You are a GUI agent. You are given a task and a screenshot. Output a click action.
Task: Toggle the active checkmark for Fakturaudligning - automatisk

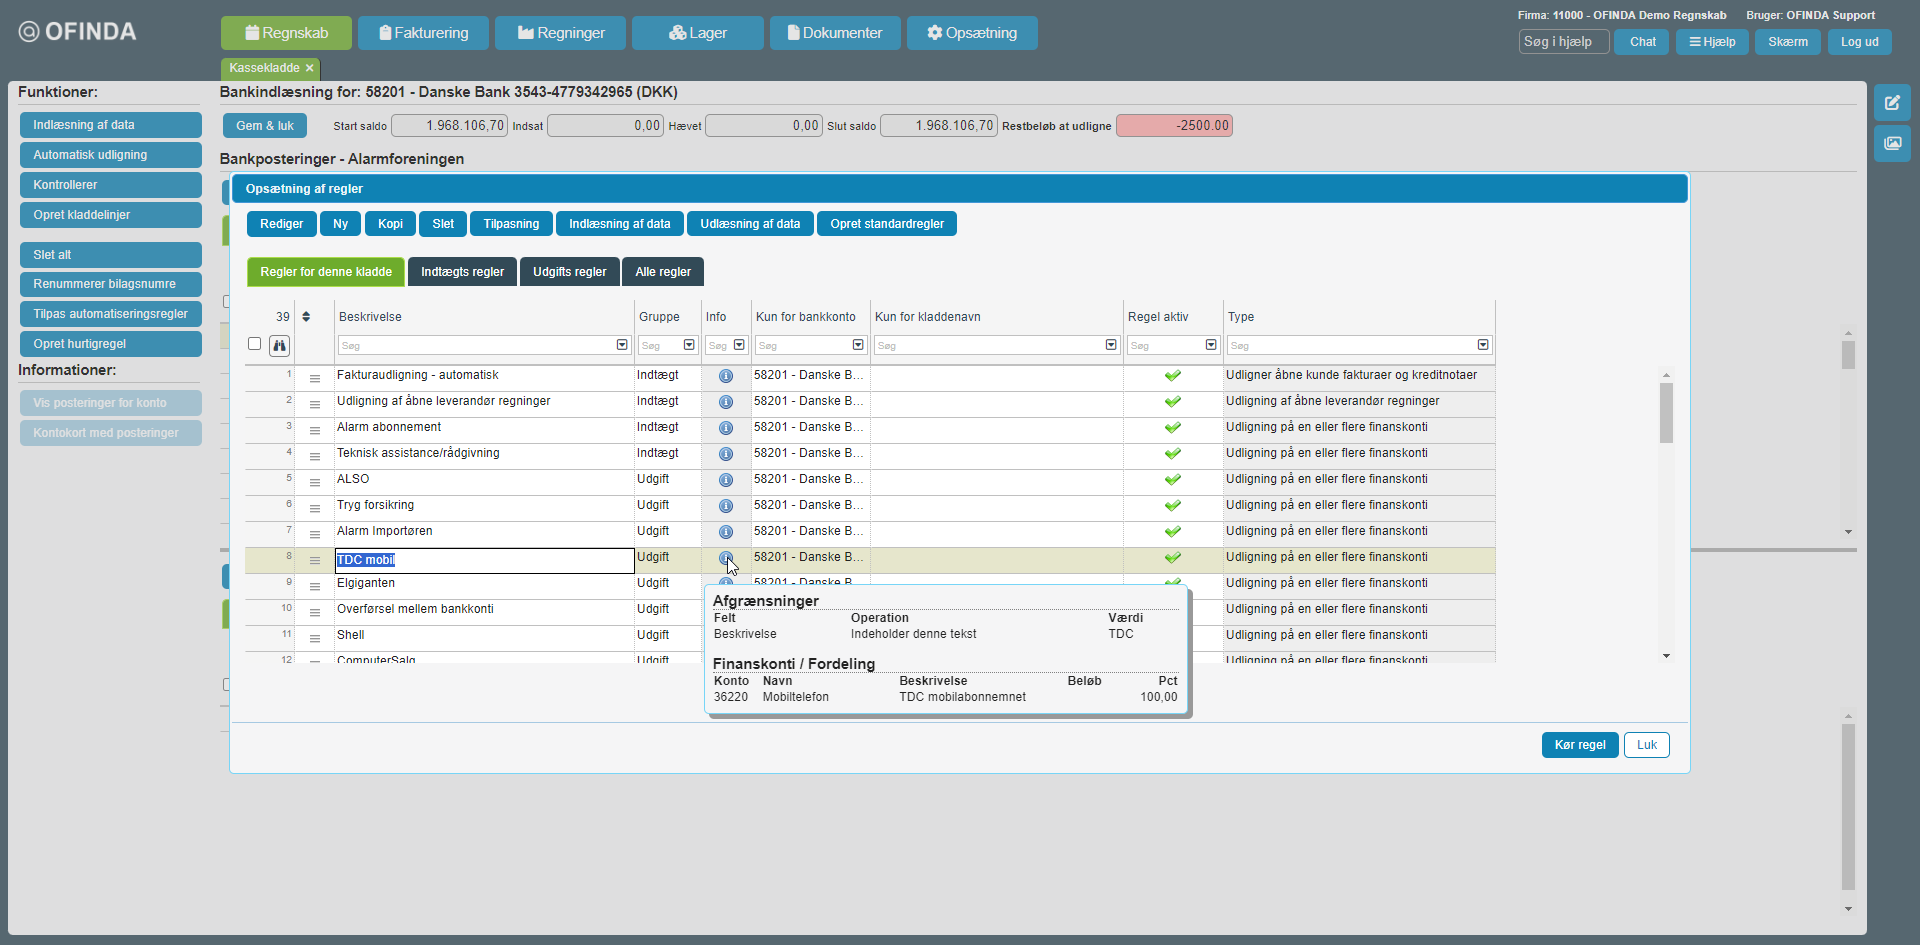point(1173,376)
